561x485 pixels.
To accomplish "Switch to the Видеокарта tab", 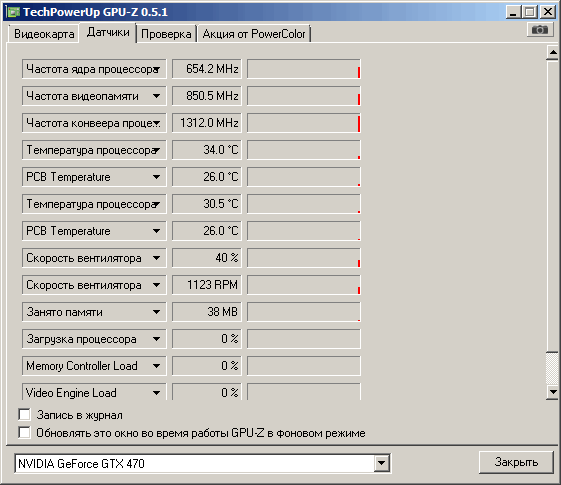I will point(44,34).
